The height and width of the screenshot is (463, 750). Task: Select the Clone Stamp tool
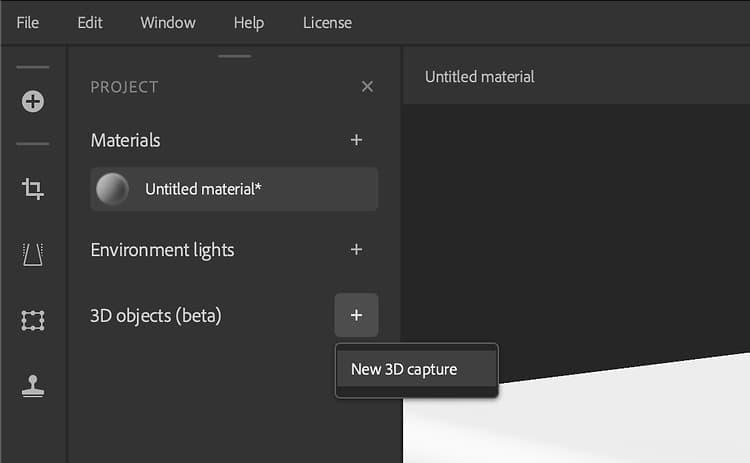33,386
